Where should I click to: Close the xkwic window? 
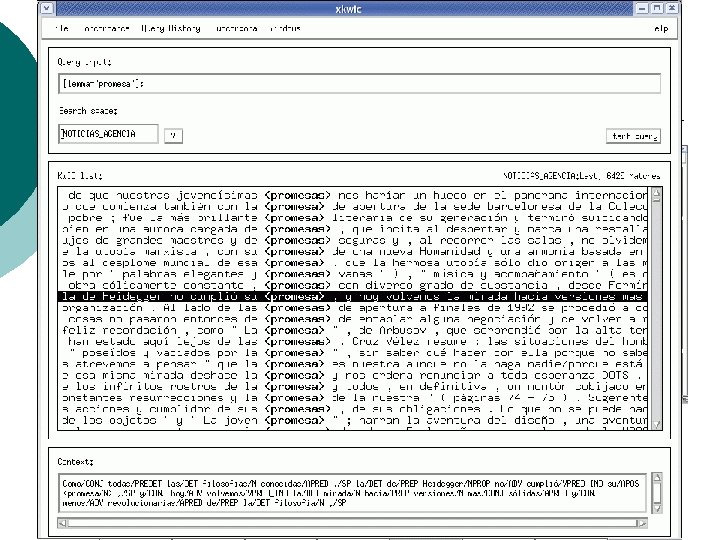672,8
